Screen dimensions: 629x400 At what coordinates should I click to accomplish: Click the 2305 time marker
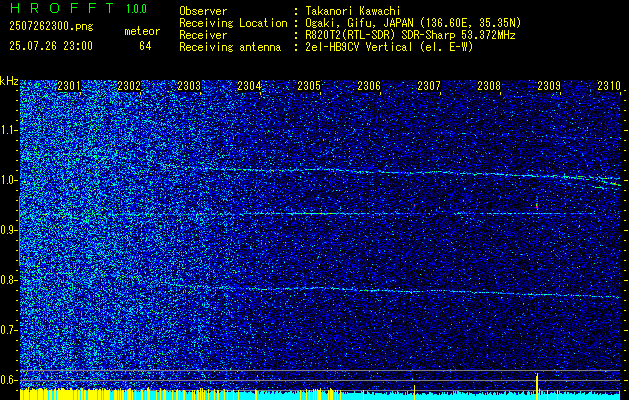(x=309, y=86)
